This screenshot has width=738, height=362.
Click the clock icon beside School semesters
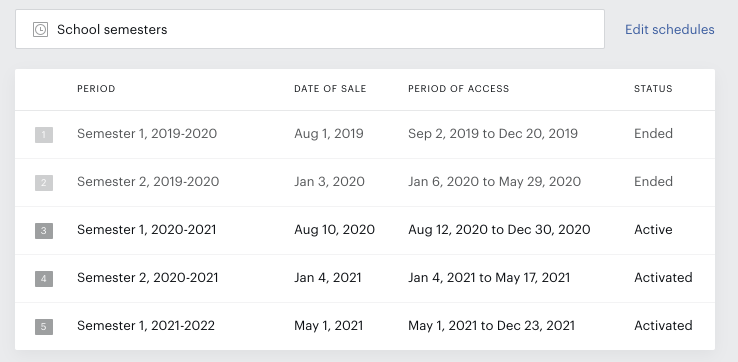[40, 30]
